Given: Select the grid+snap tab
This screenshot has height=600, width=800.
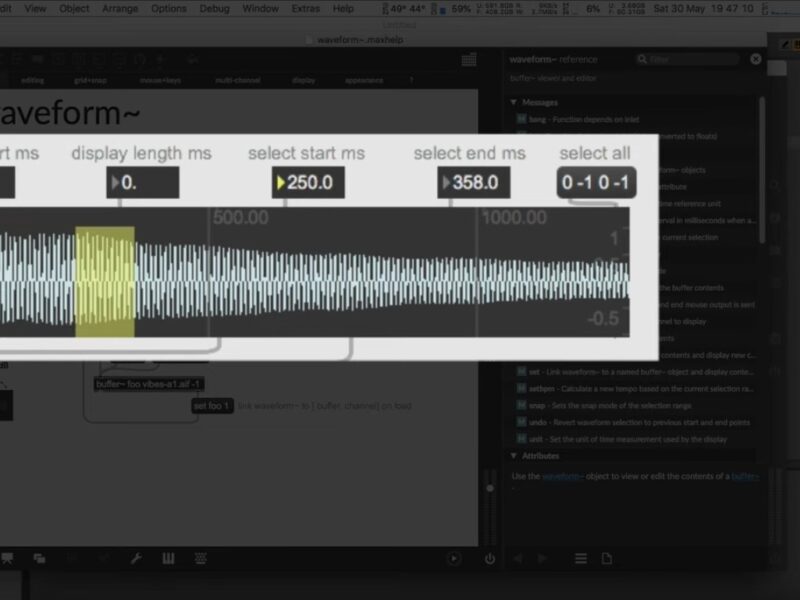Looking at the screenshot, I should tap(92, 80).
